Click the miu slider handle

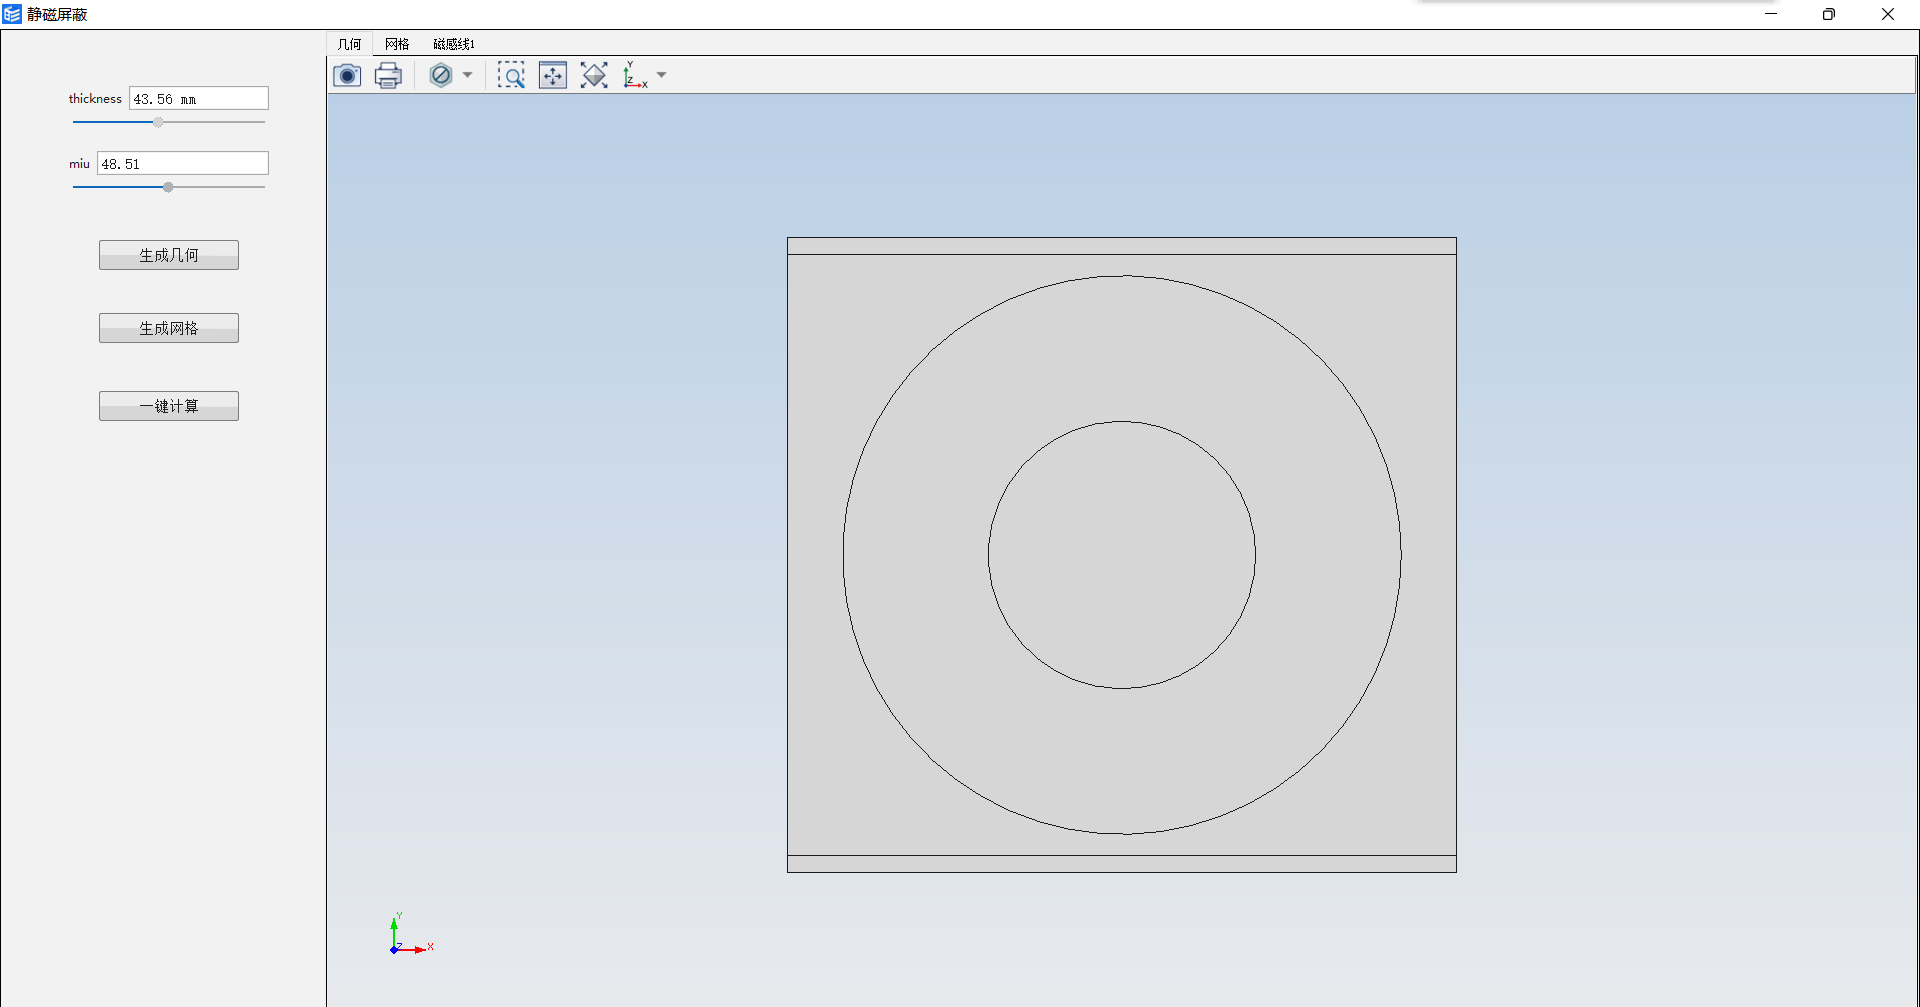[168, 187]
